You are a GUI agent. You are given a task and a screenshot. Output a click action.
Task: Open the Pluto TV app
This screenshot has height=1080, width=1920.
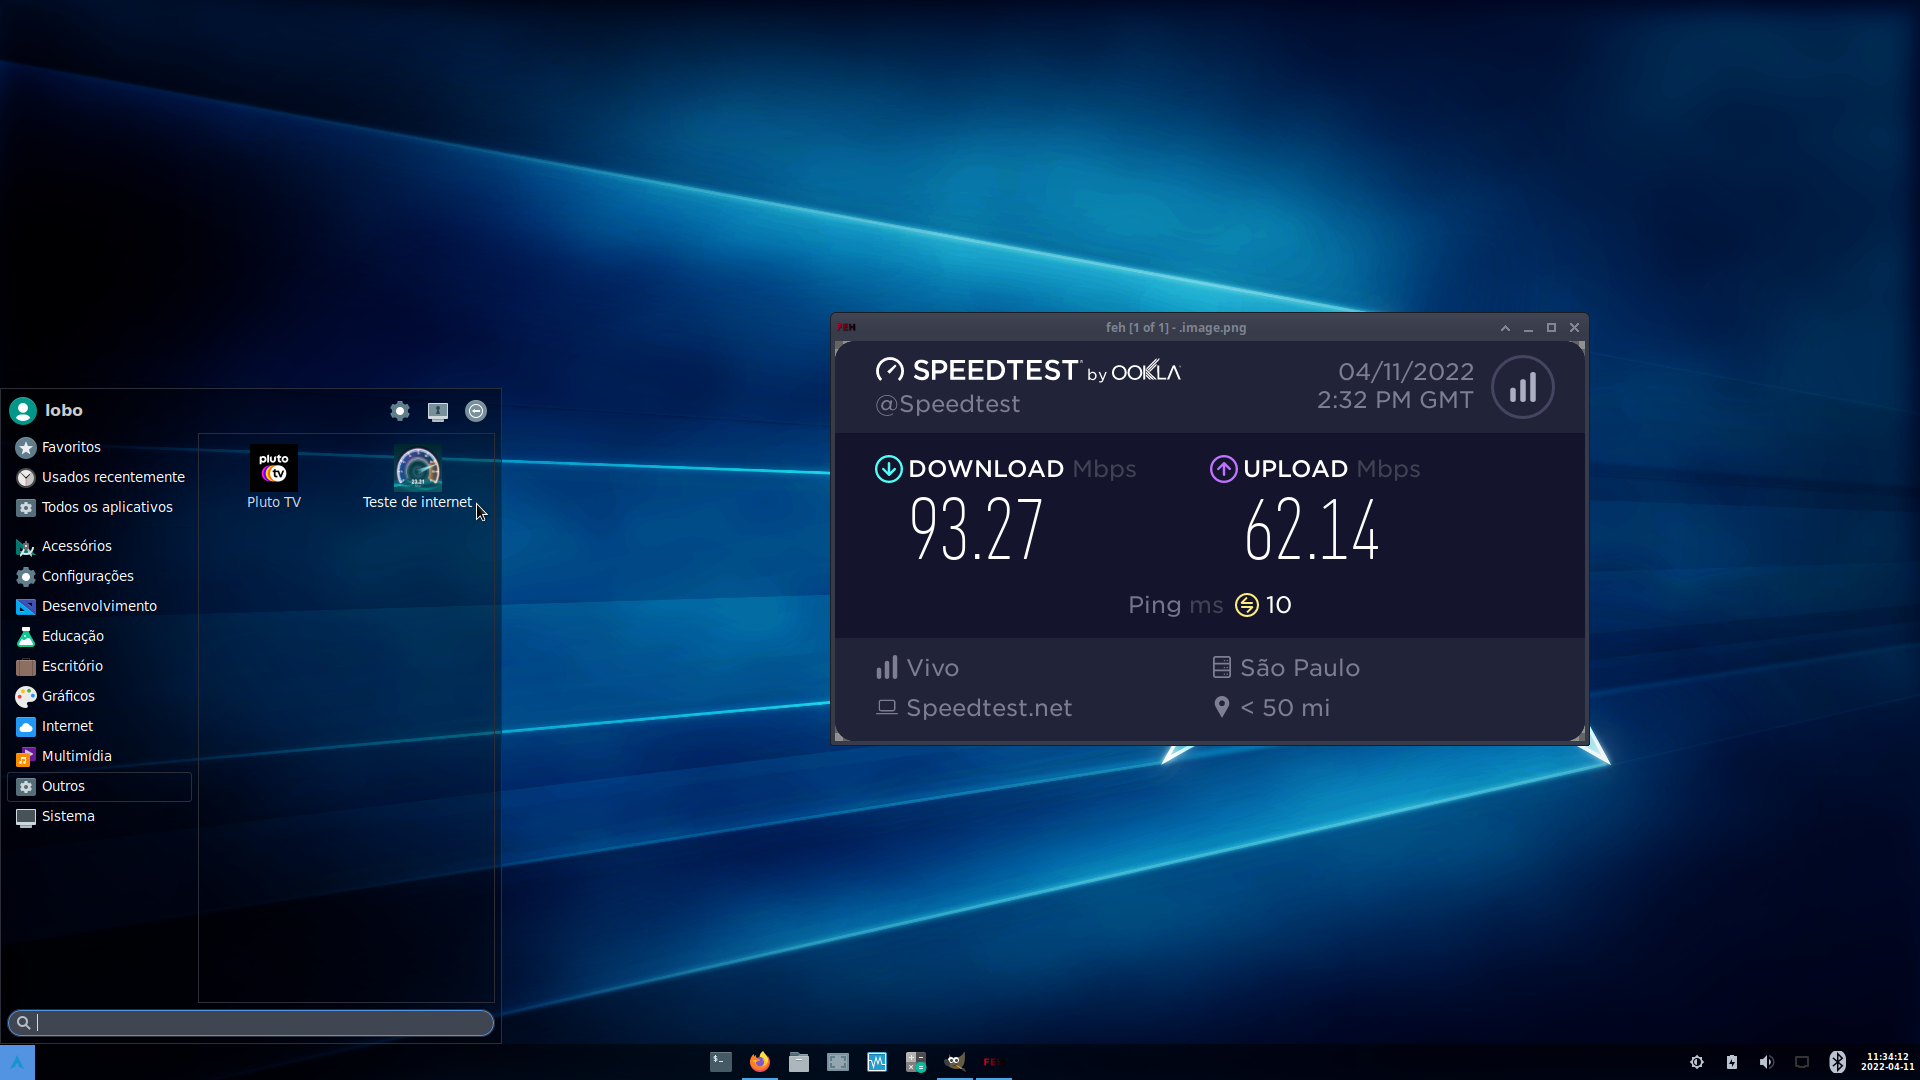pyautogui.click(x=273, y=477)
